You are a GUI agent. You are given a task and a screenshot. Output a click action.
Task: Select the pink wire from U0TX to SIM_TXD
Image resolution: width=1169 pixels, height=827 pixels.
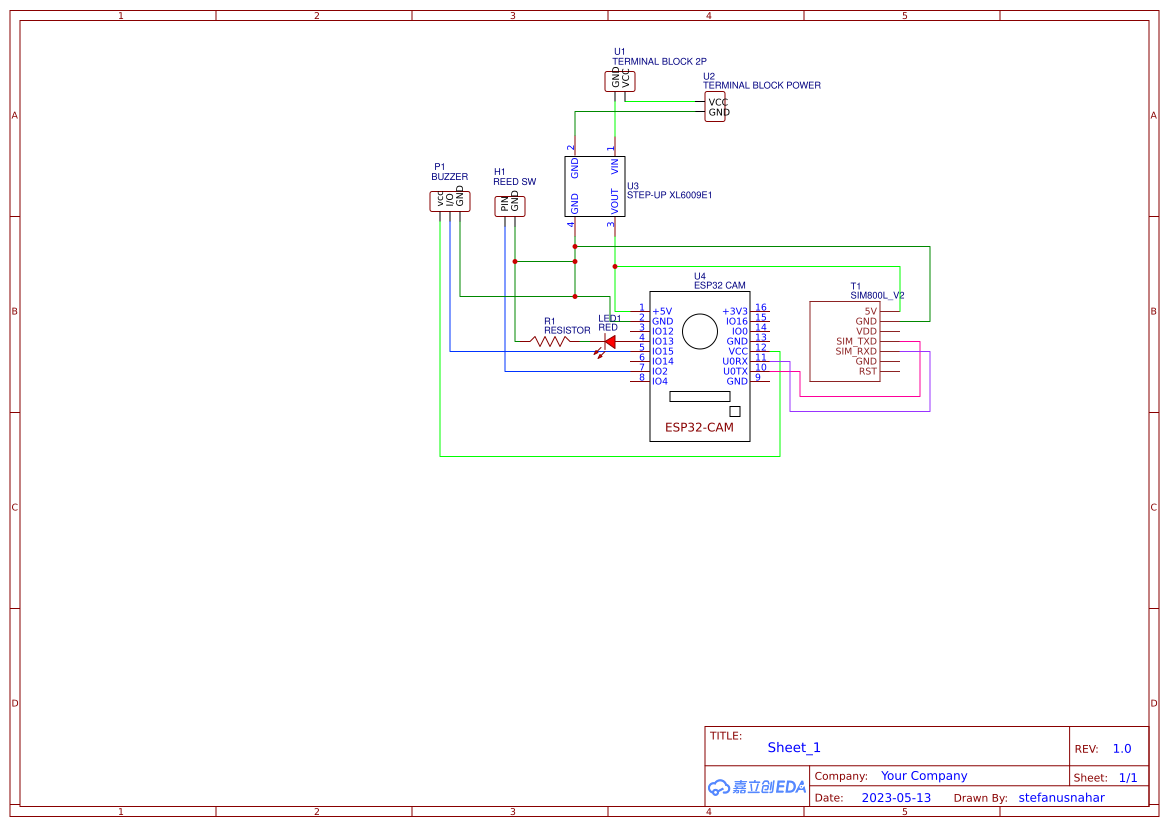[858, 394]
